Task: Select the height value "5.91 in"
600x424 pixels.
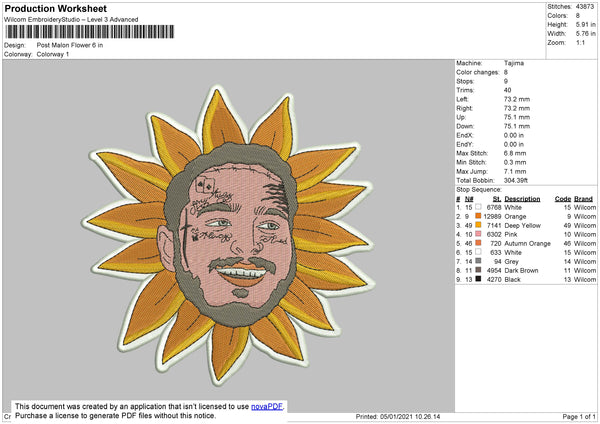Action: (x=585, y=24)
